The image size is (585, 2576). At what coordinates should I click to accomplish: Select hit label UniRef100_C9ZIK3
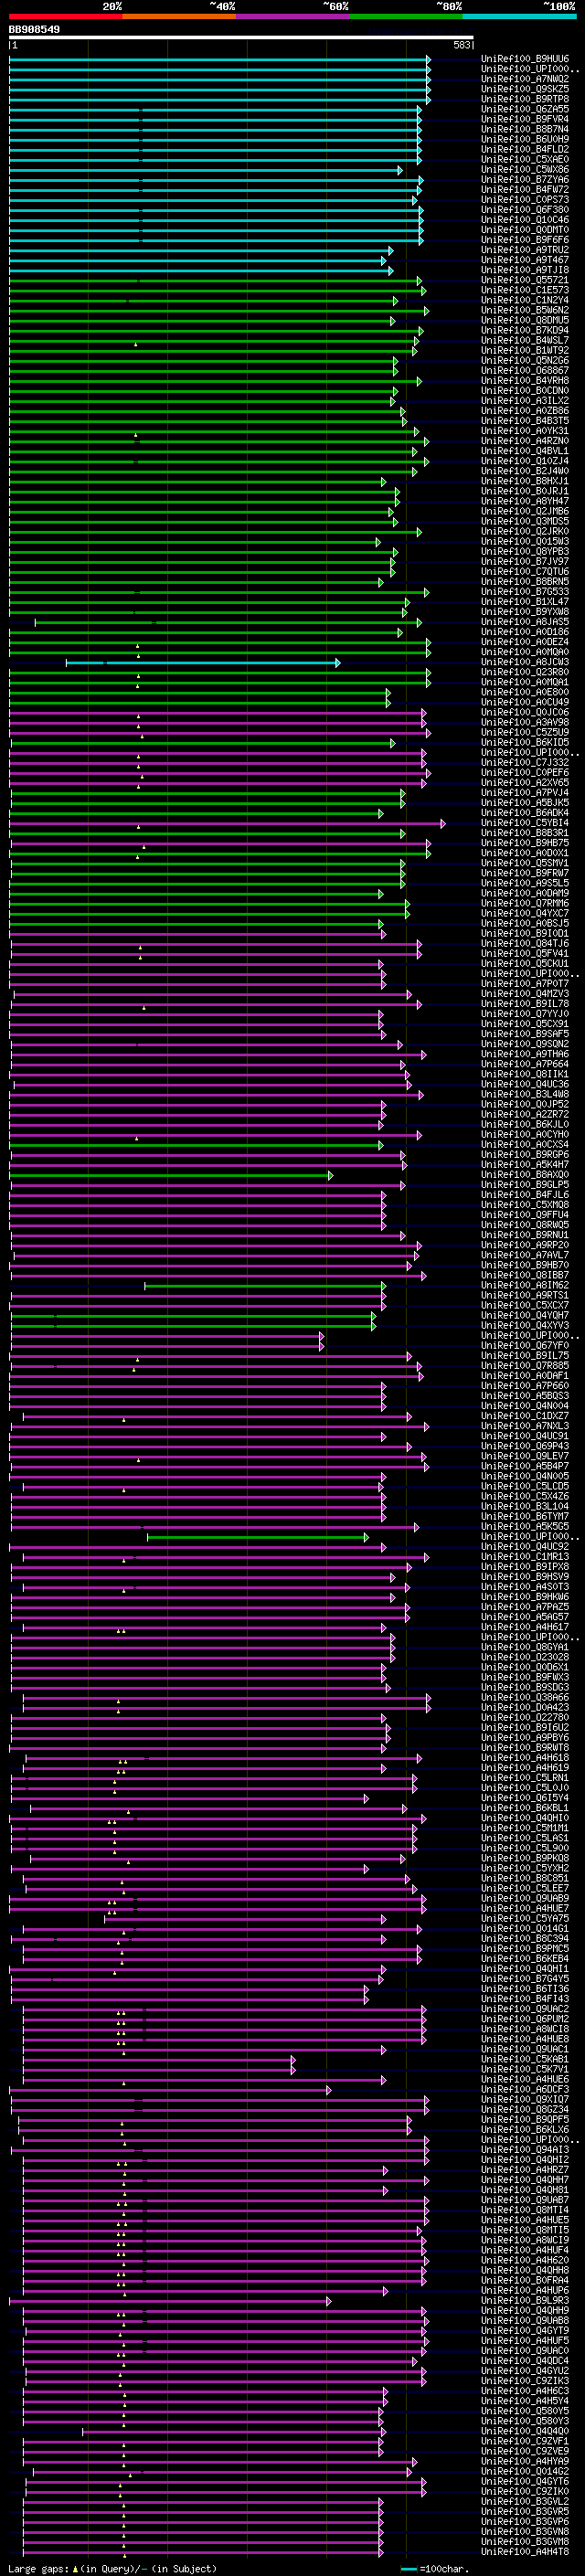pos(525,2380)
